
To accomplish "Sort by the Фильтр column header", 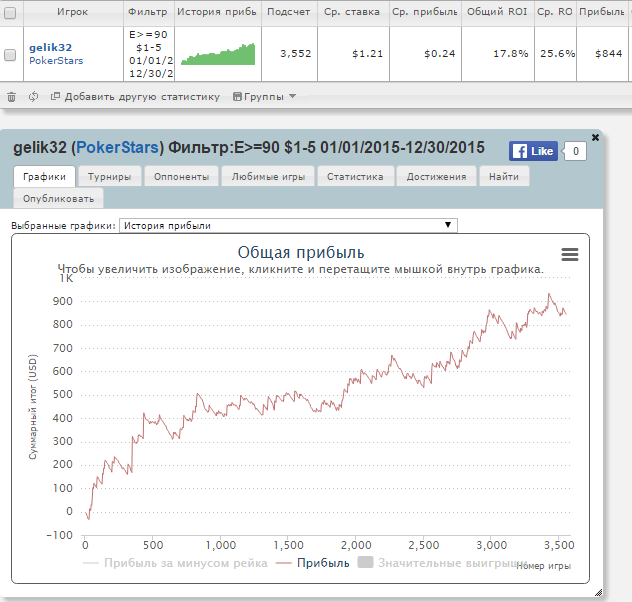I will [x=148, y=12].
